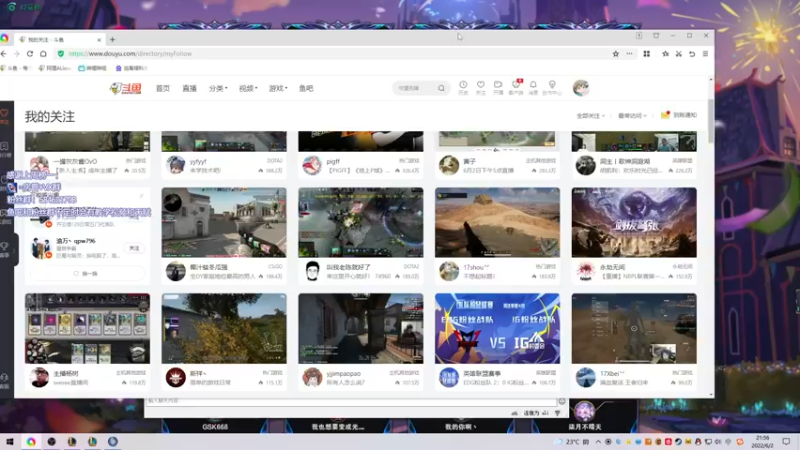
Task: Open the colorful browser icon in taskbar
Action: [x=31, y=441]
